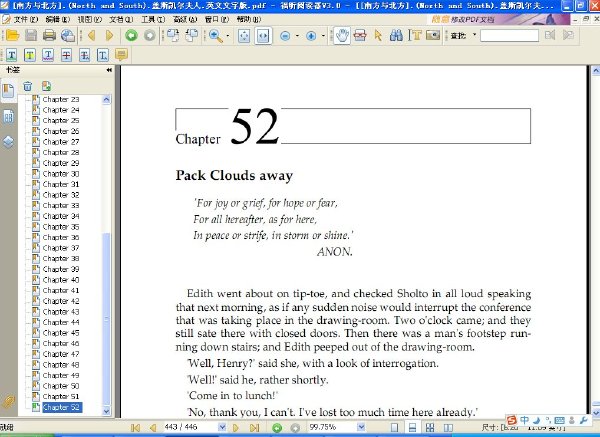Click the Email document globe icon
The image size is (600, 437).
[68, 36]
